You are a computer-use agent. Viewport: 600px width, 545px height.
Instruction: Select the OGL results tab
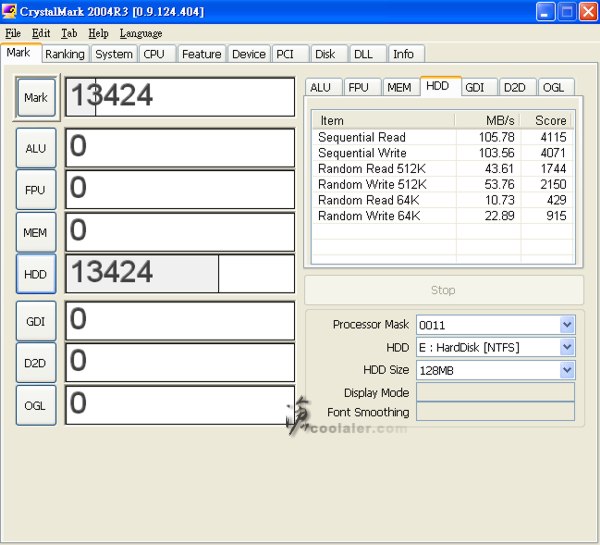[x=553, y=87]
